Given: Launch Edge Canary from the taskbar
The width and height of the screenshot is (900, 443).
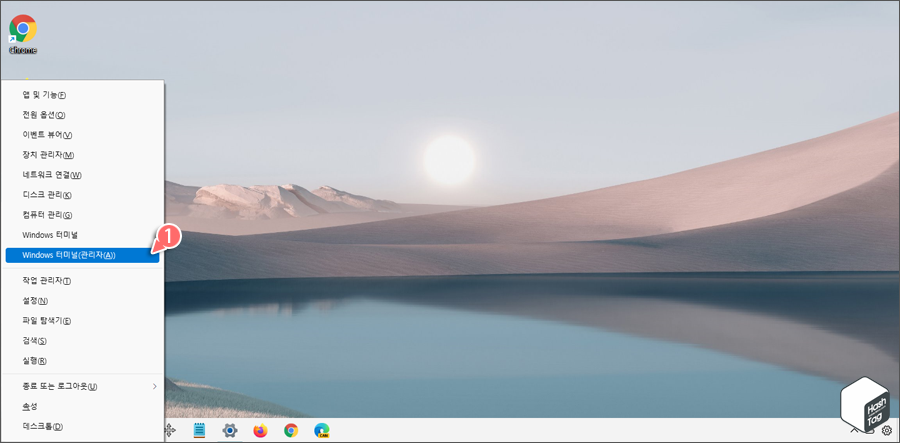Looking at the screenshot, I should pos(321,430).
